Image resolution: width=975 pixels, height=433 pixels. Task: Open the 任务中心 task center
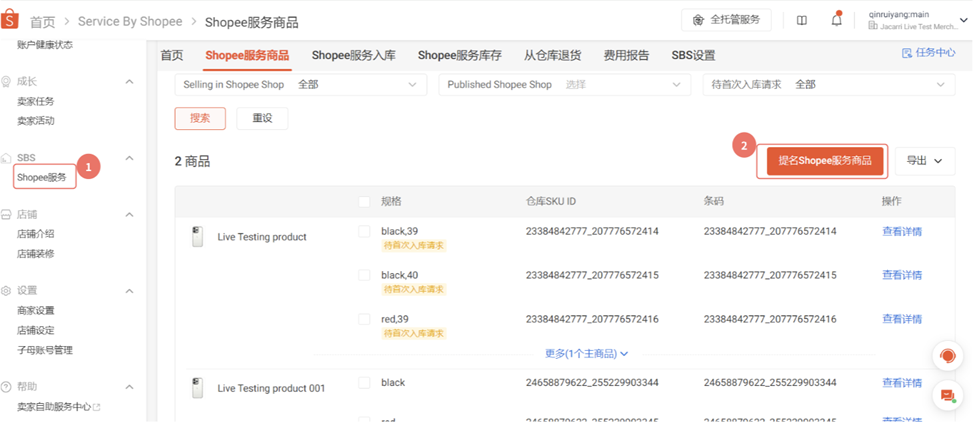(928, 54)
